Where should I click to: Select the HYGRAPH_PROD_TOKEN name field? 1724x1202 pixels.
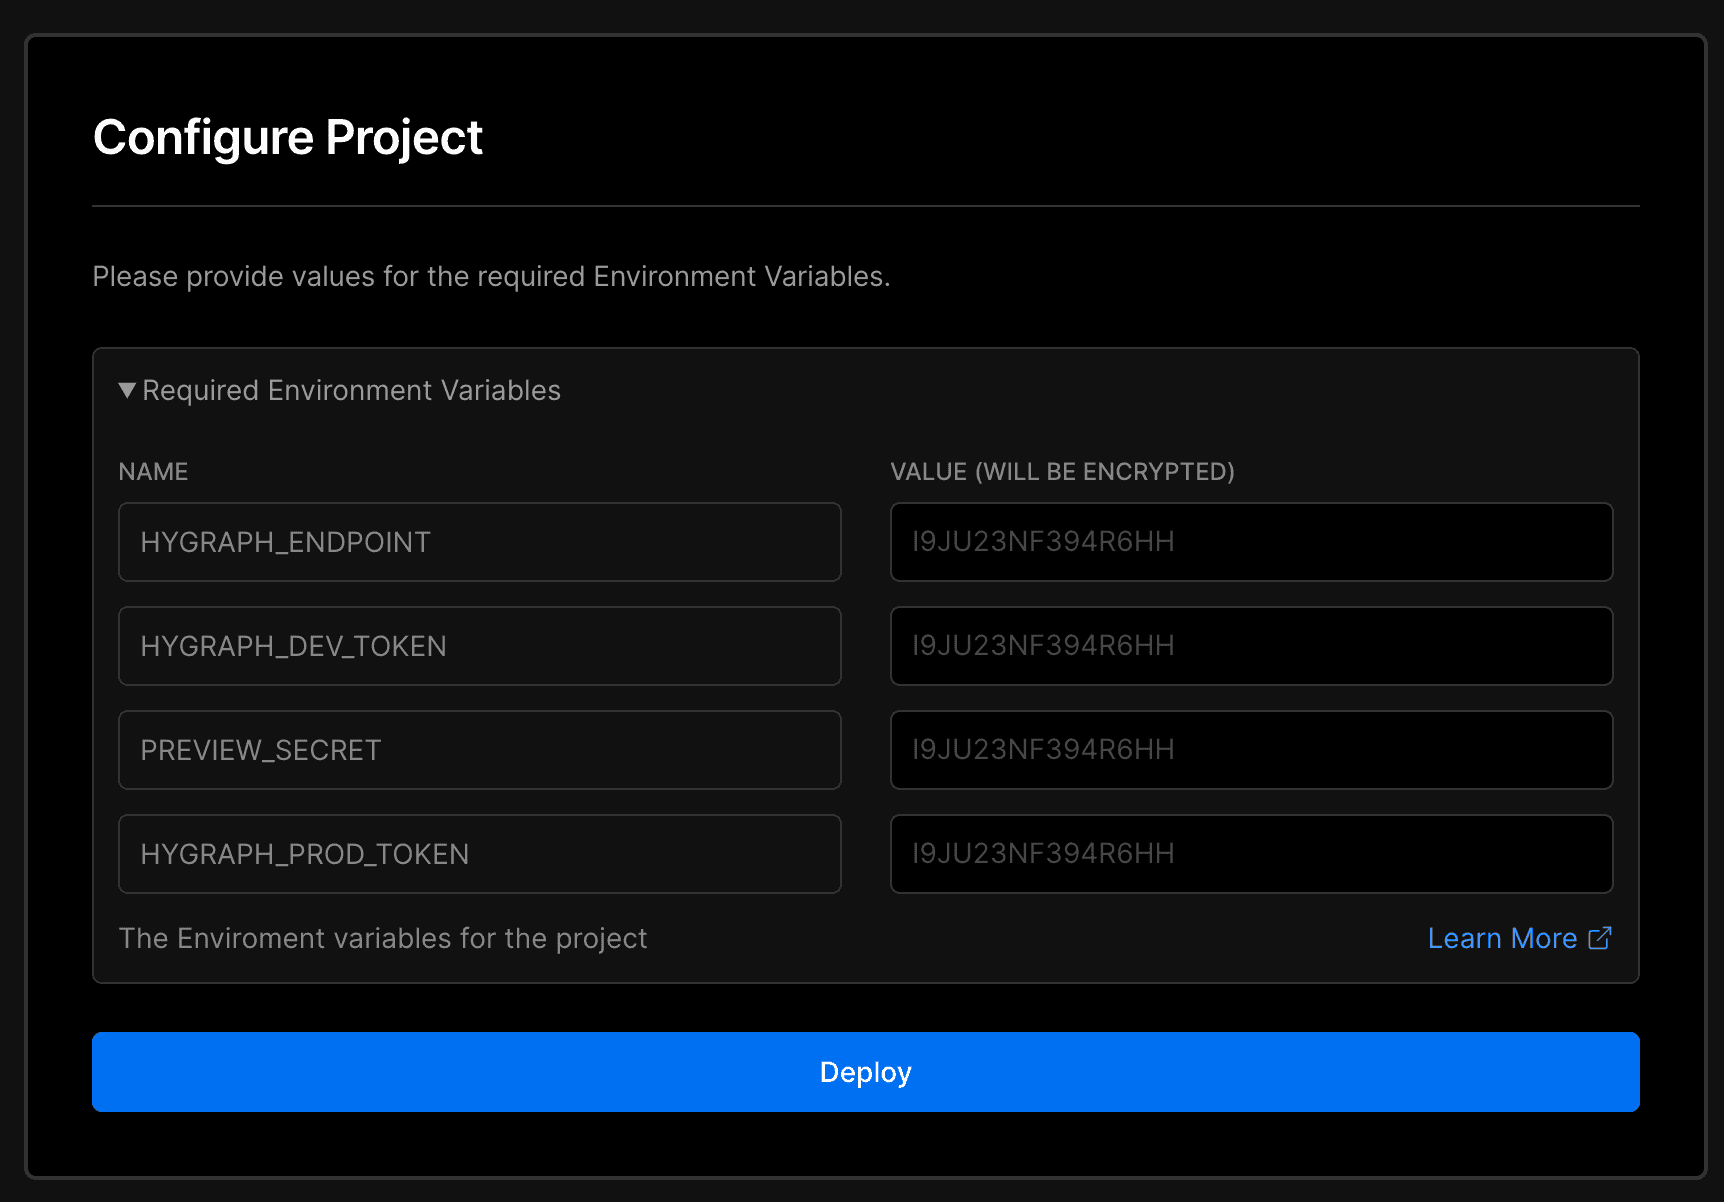coord(479,854)
